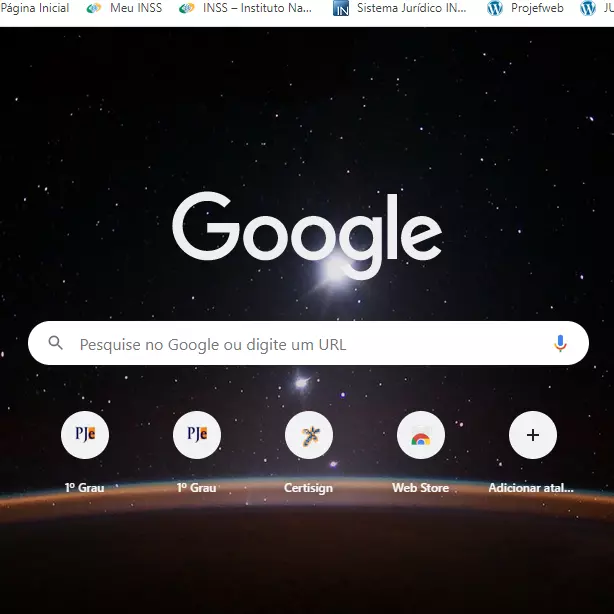Open the Página Inicial bookmark
Viewport: 614px width, 614px height.
tap(34, 8)
